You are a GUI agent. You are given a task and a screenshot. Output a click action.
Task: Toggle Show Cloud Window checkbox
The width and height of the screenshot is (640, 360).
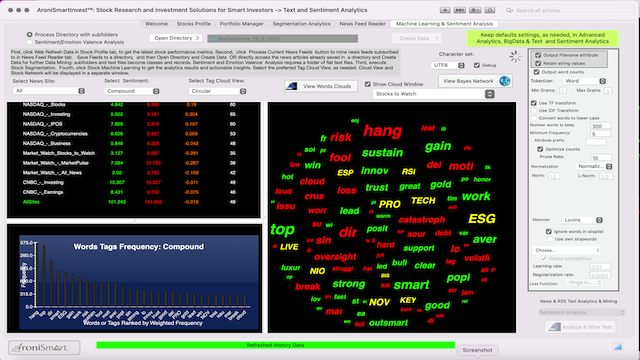click(x=368, y=84)
